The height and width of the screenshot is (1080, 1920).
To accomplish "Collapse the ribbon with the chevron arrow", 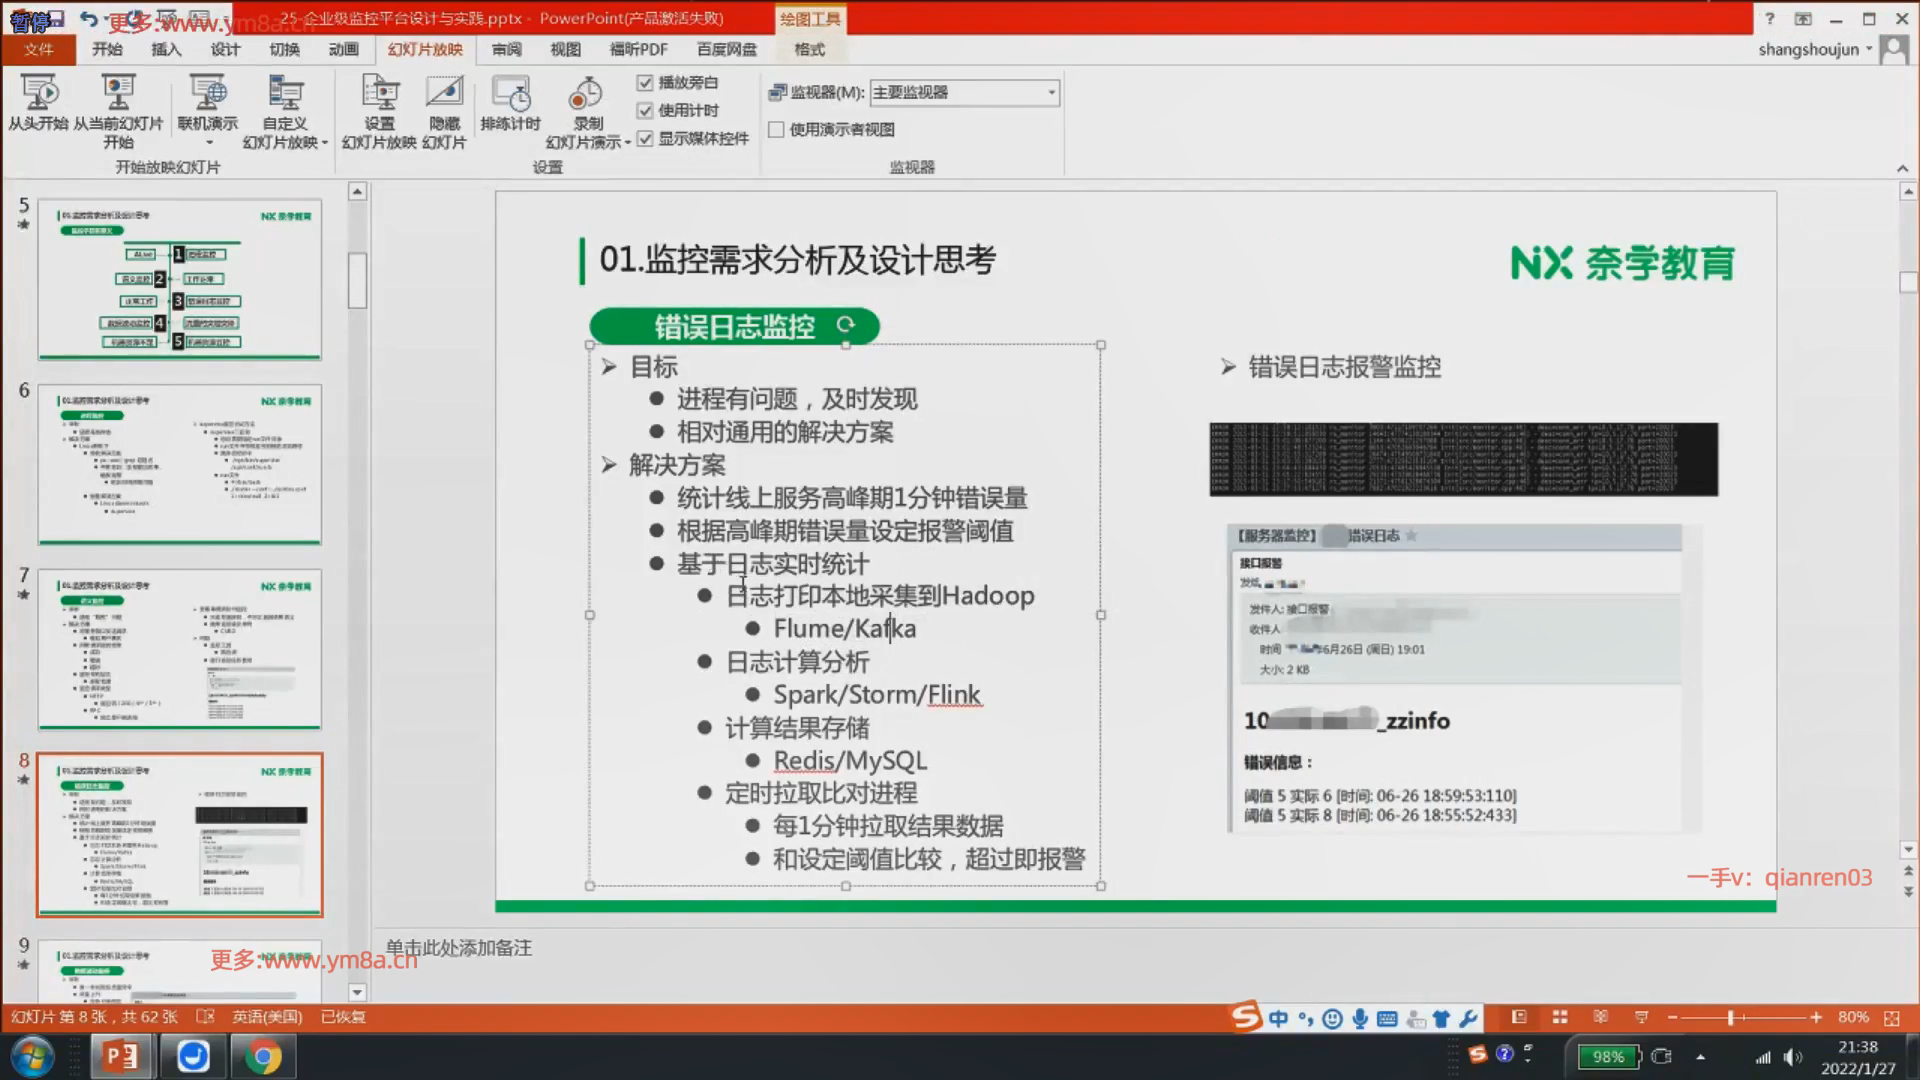I will pyautogui.click(x=1902, y=168).
